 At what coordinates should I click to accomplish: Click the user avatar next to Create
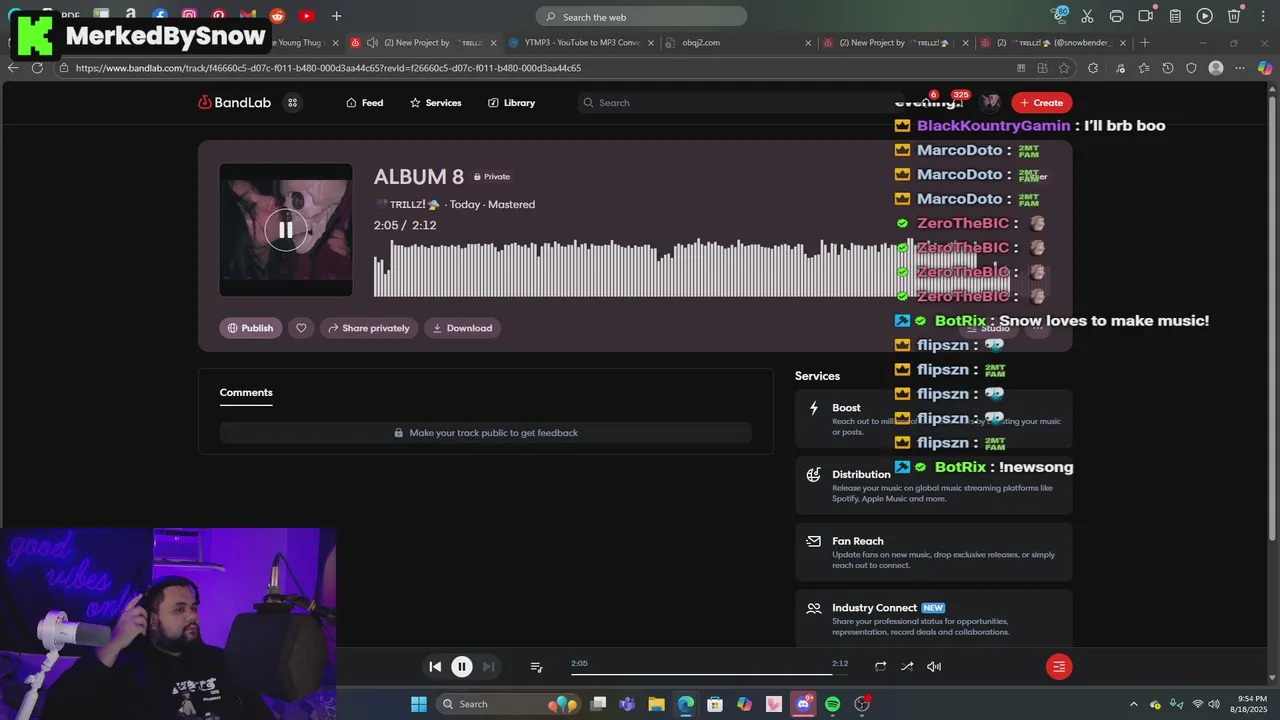pyautogui.click(x=990, y=103)
